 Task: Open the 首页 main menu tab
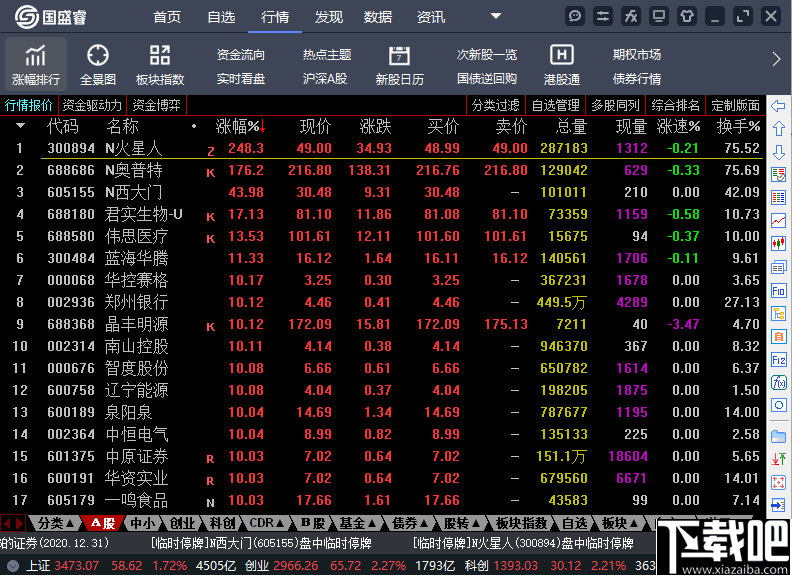(x=167, y=17)
